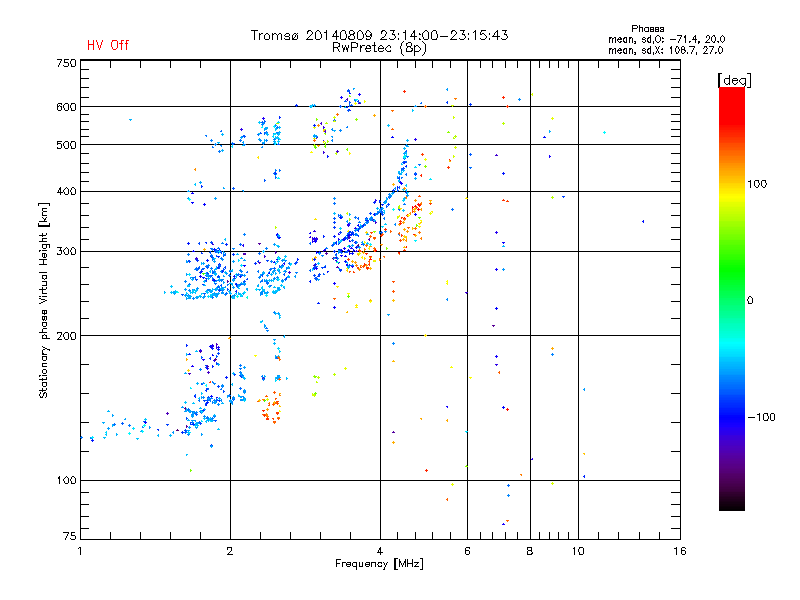Select the Tromsø date-time title
Image resolution: width=800 pixels, height=600 pixels.
[x=379, y=35]
